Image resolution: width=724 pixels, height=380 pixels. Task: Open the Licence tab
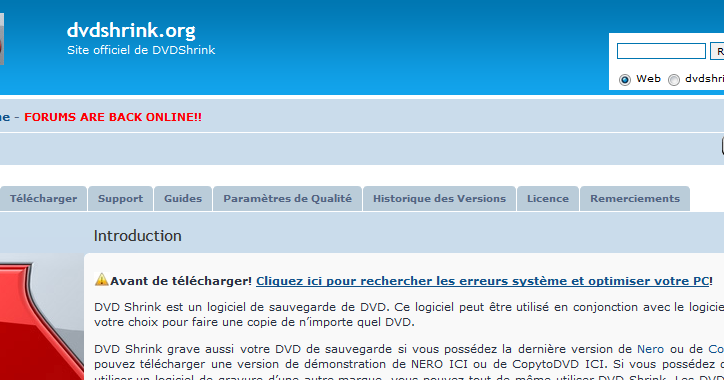[x=548, y=199]
